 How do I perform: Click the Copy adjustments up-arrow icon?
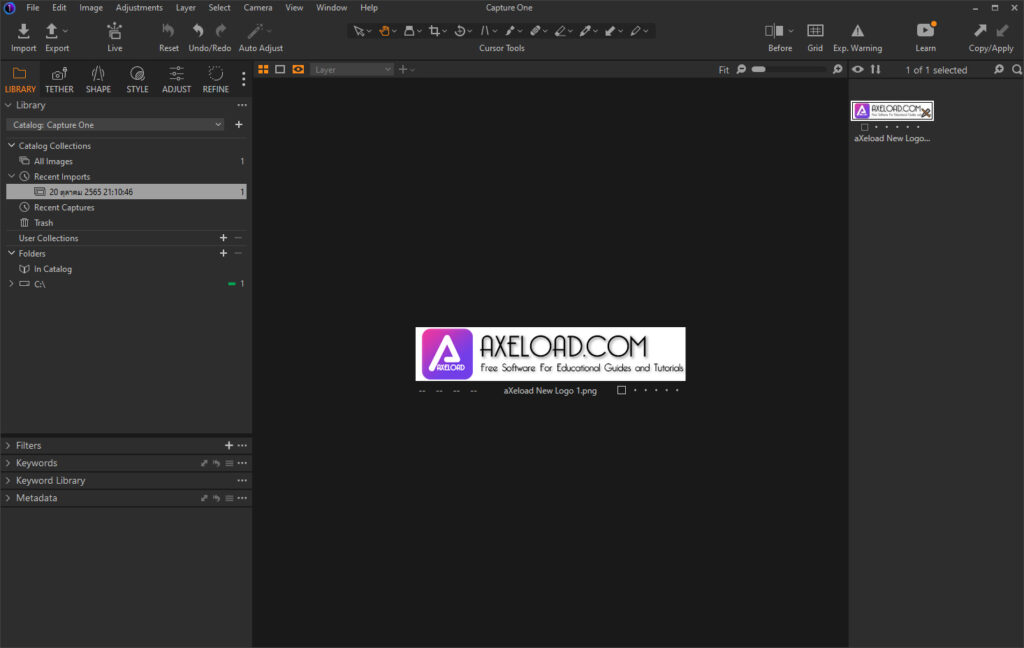(x=980, y=30)
